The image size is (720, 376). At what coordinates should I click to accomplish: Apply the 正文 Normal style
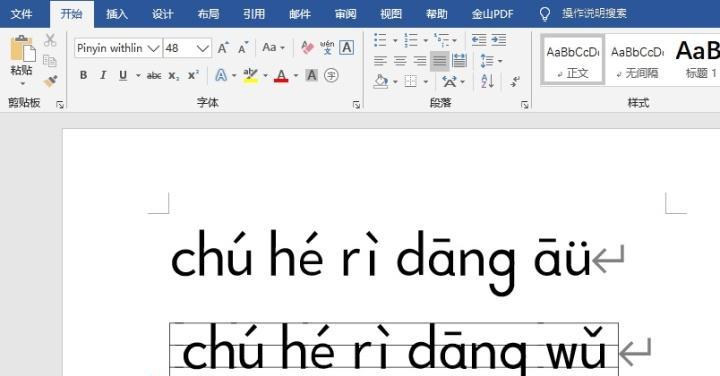(573, 59)
